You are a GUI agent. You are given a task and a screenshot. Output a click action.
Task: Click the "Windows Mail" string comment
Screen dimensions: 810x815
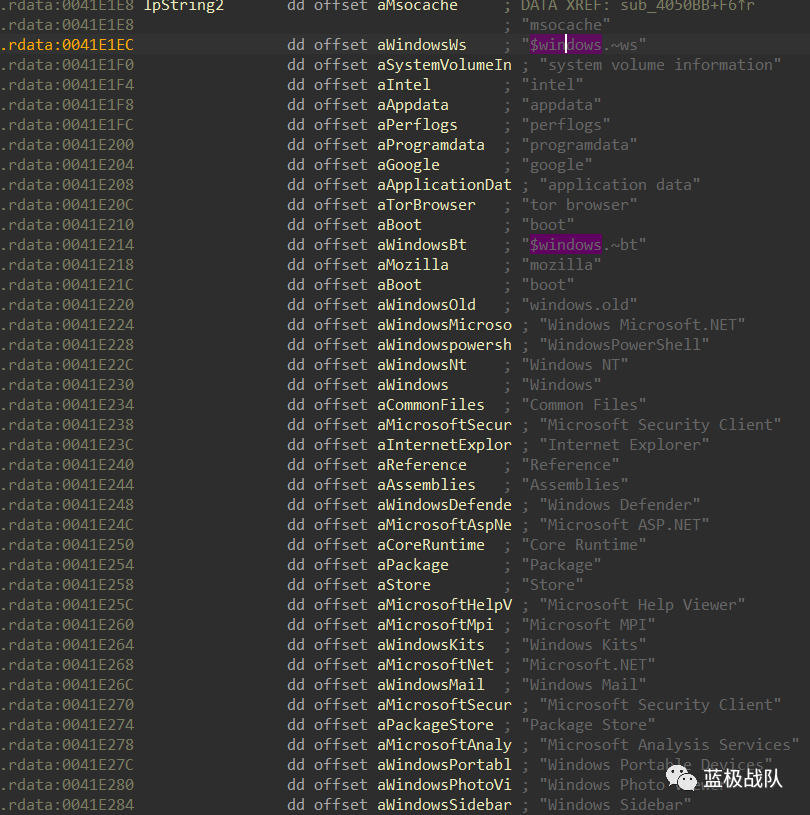click(583, 685)
